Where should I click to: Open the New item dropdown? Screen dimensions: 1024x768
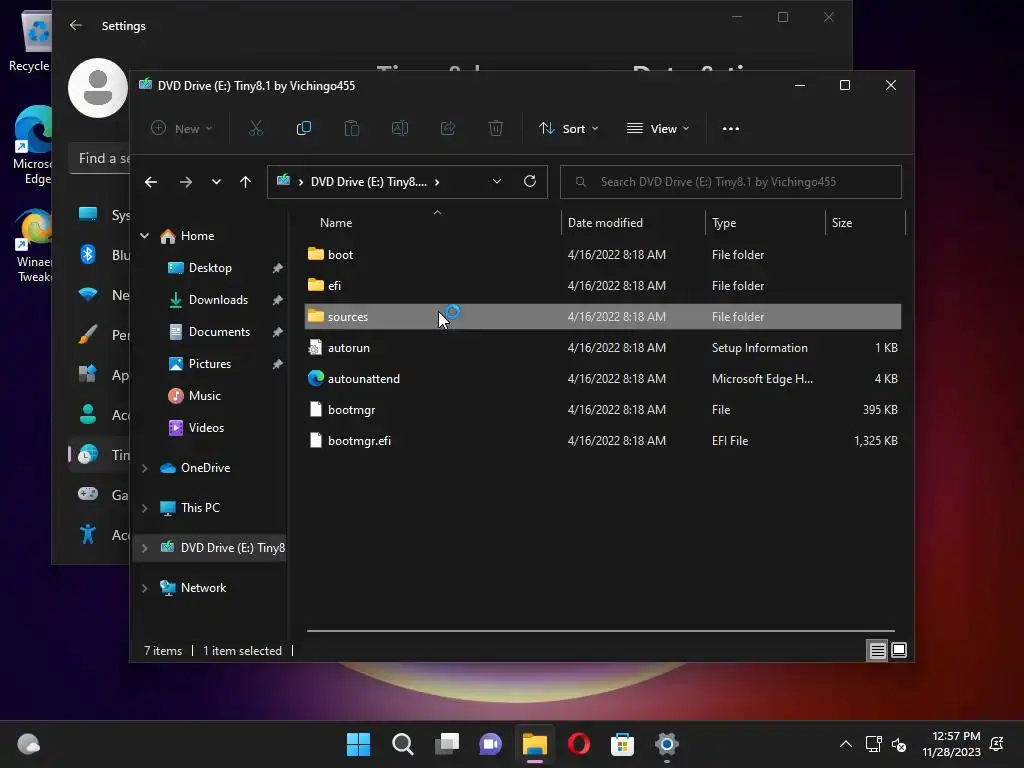(x=182, y=129)
